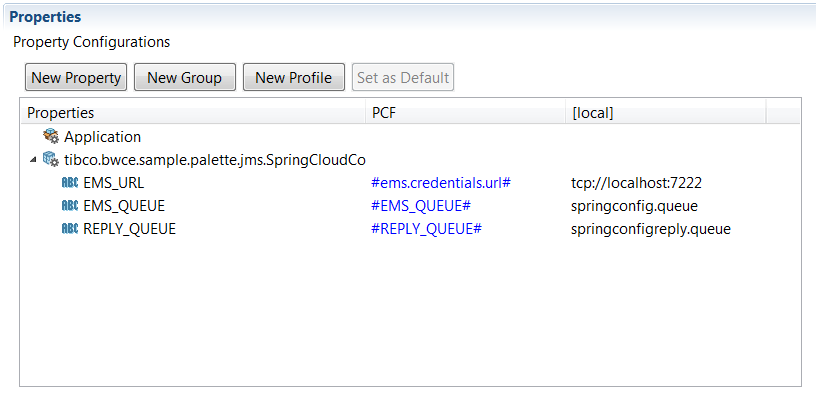Select the PCF profile column header
The width and height of the screenshot is (816, 395).
pyautogui.click(x=465, y=113)
